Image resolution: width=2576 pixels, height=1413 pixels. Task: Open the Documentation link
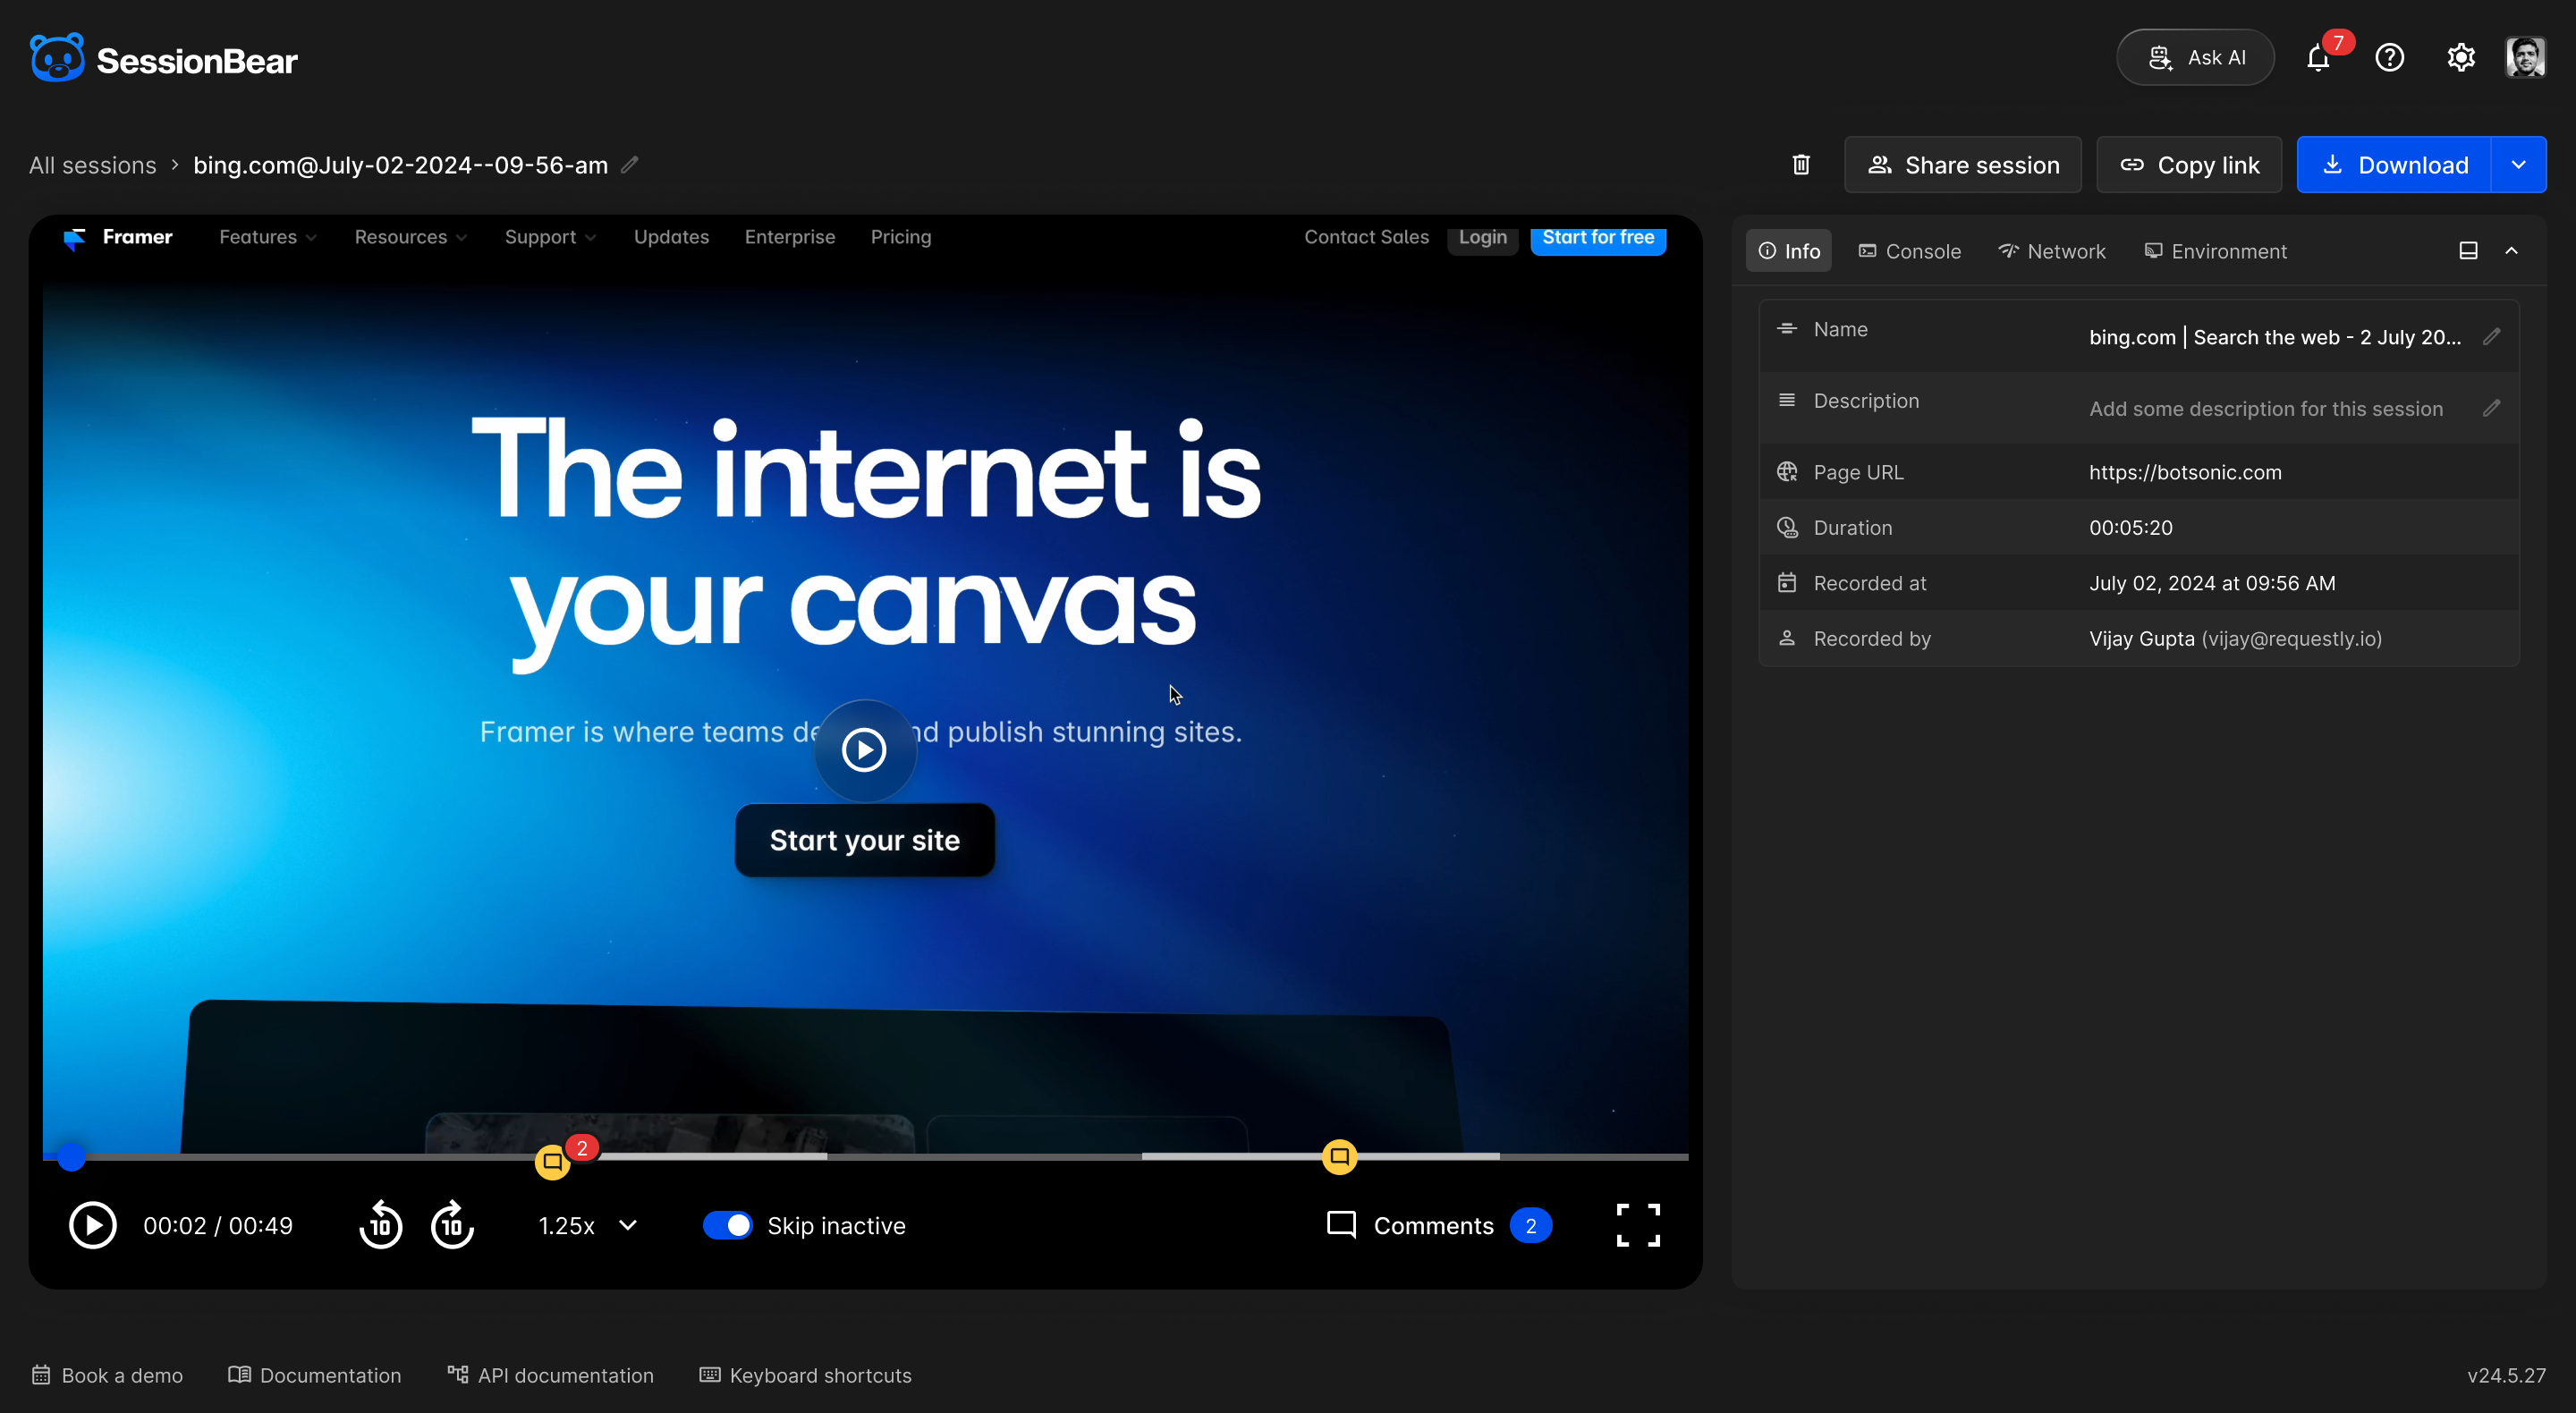314,1375
